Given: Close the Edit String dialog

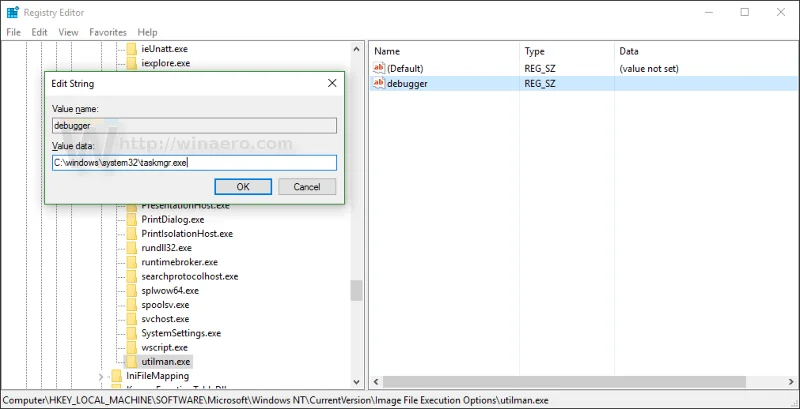Looking at the screenshot, I should pyautogui.click(x=332, y=83).
